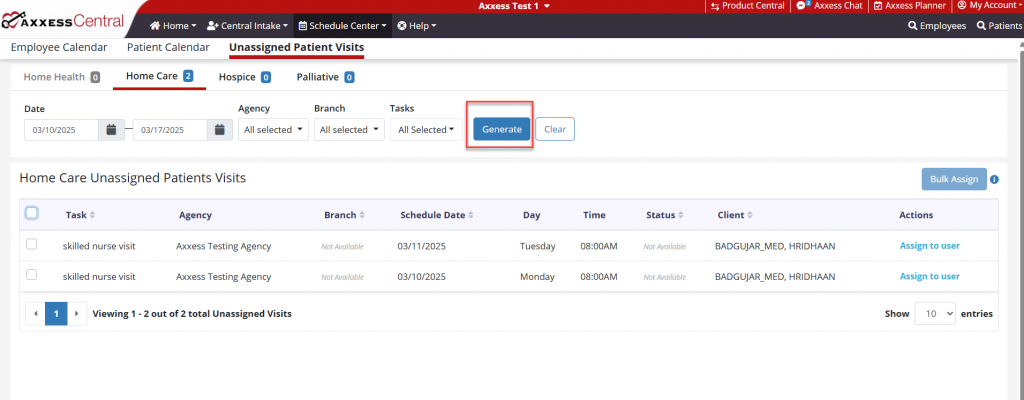This screenshot has height=400, width=1024.
Task: Click start date field 03/10/2025
Action: (61, 129)
